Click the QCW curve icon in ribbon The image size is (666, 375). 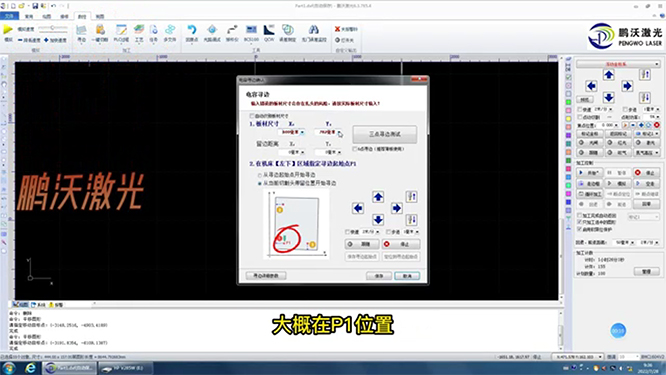[x=269, y=30]
